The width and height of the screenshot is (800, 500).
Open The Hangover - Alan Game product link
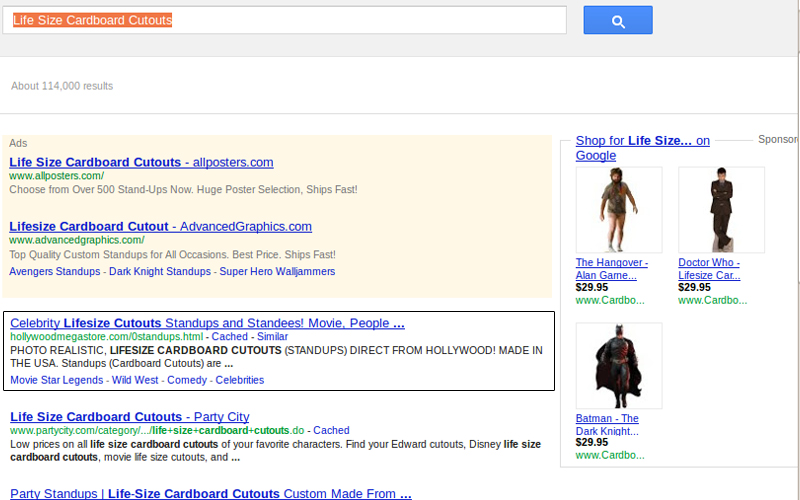(612, 269)
